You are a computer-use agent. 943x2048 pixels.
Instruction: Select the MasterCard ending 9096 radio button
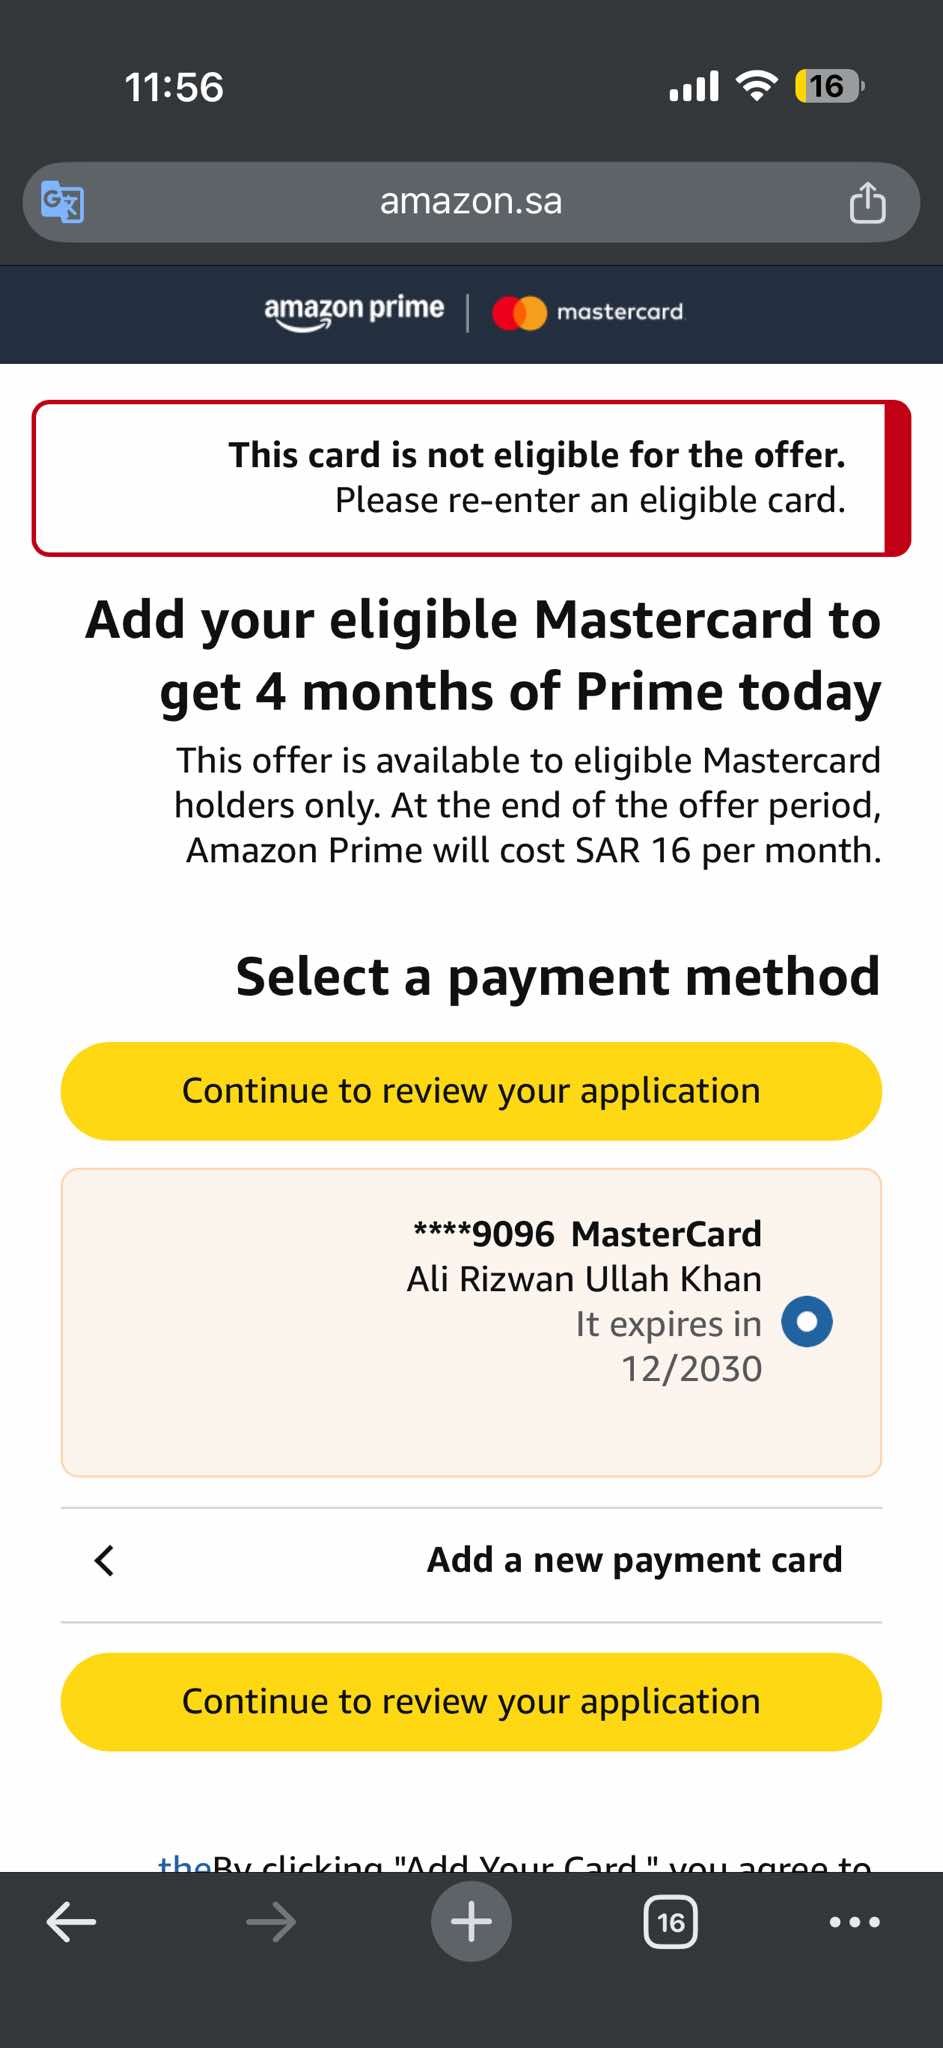[x=807, y=1322]
